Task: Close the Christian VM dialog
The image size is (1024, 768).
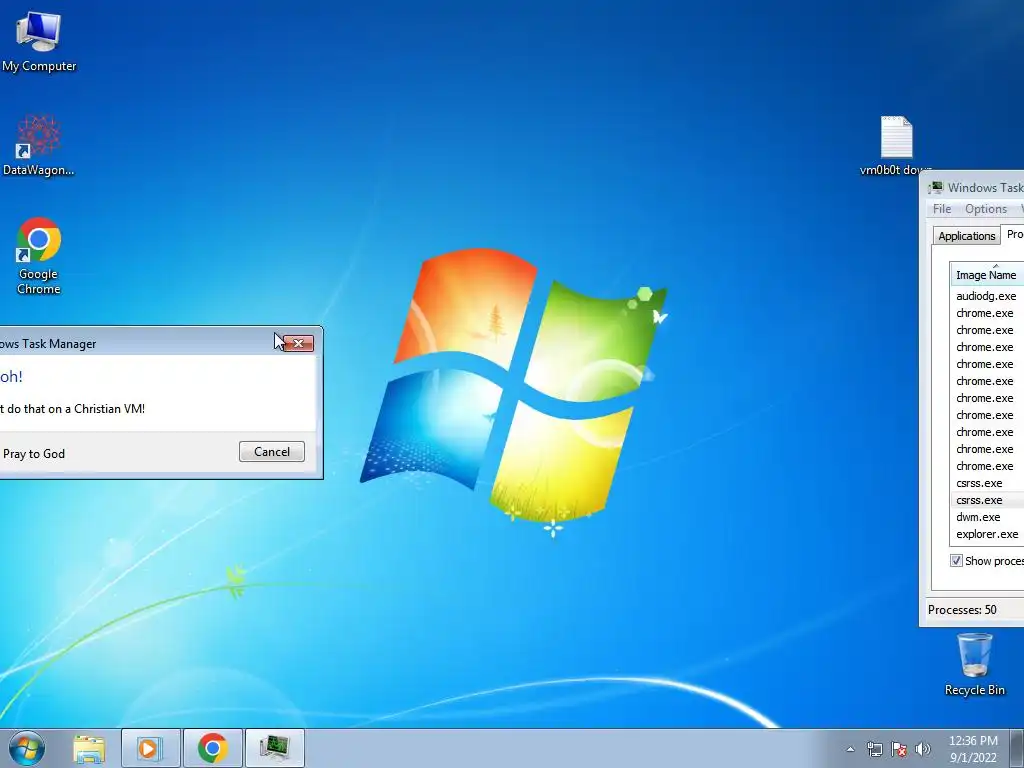Action: [x=298, y=344]
